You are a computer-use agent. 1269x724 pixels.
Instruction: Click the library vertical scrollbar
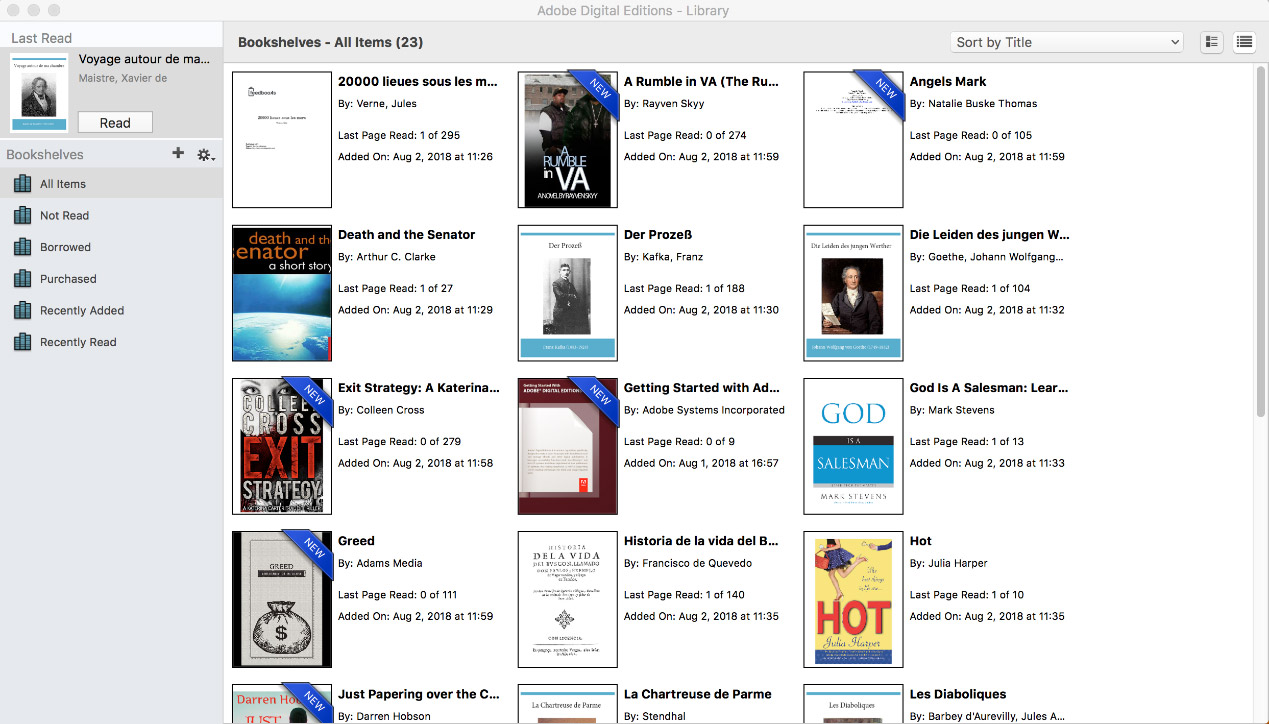pos(1260,250)
